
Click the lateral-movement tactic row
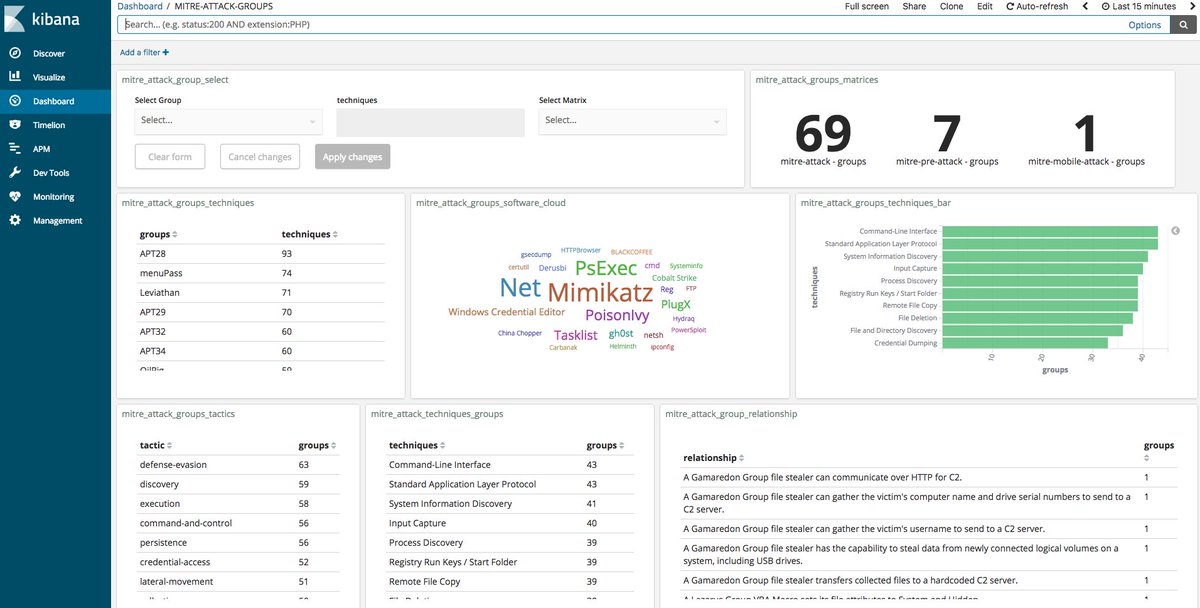[x=238, y=582]
